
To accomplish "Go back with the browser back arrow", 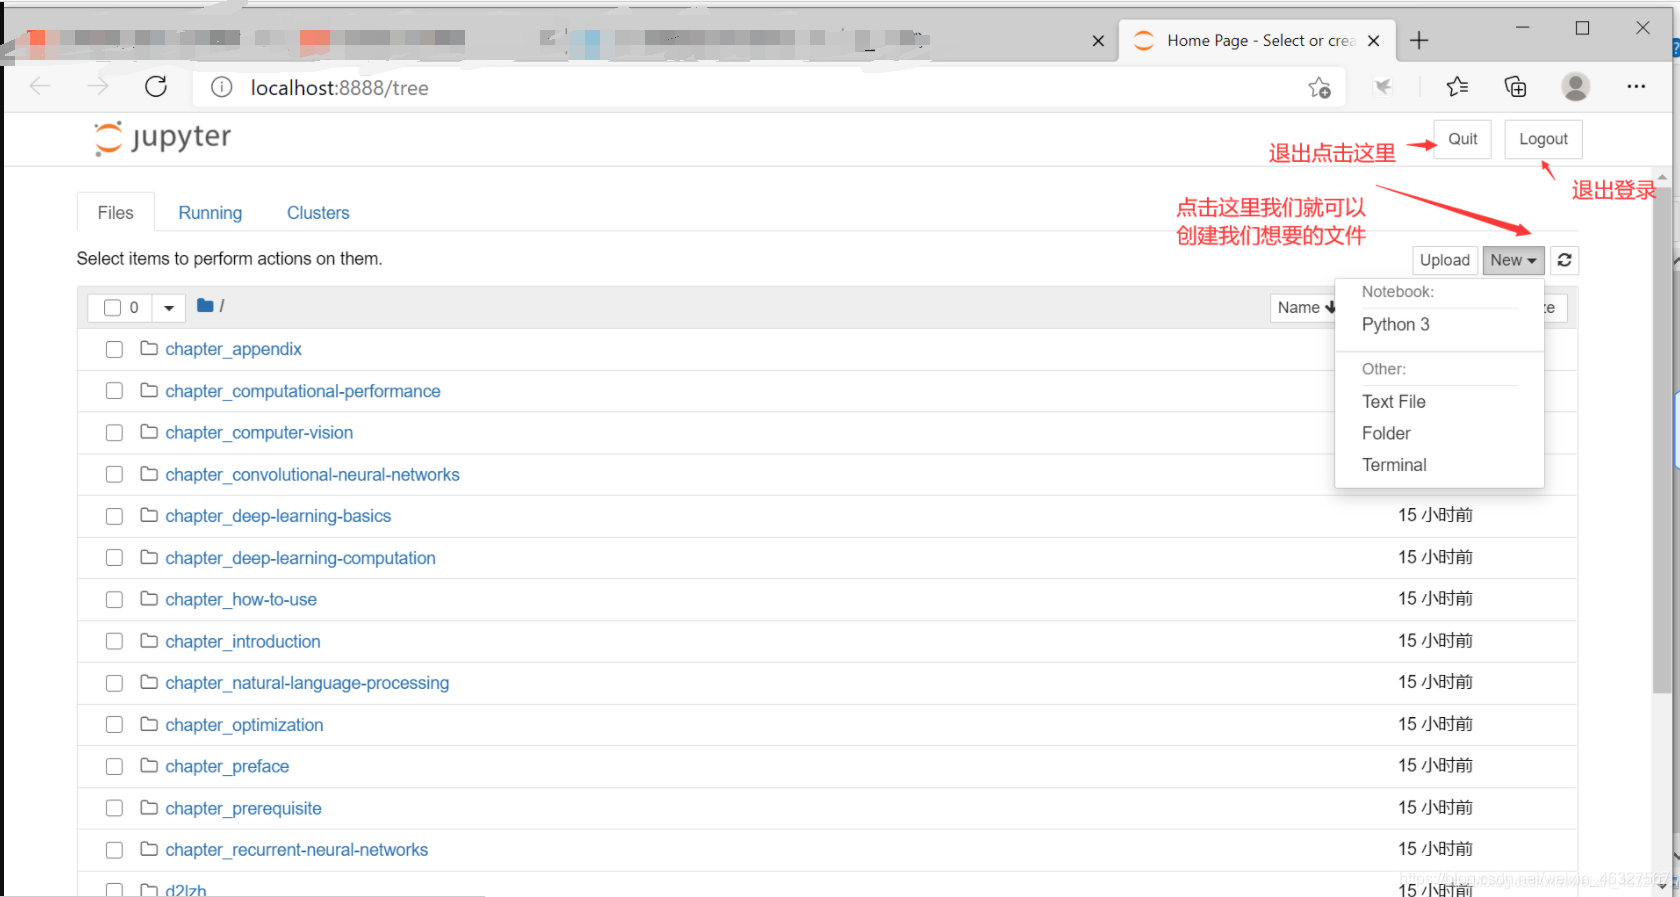I will click(40, 87).
